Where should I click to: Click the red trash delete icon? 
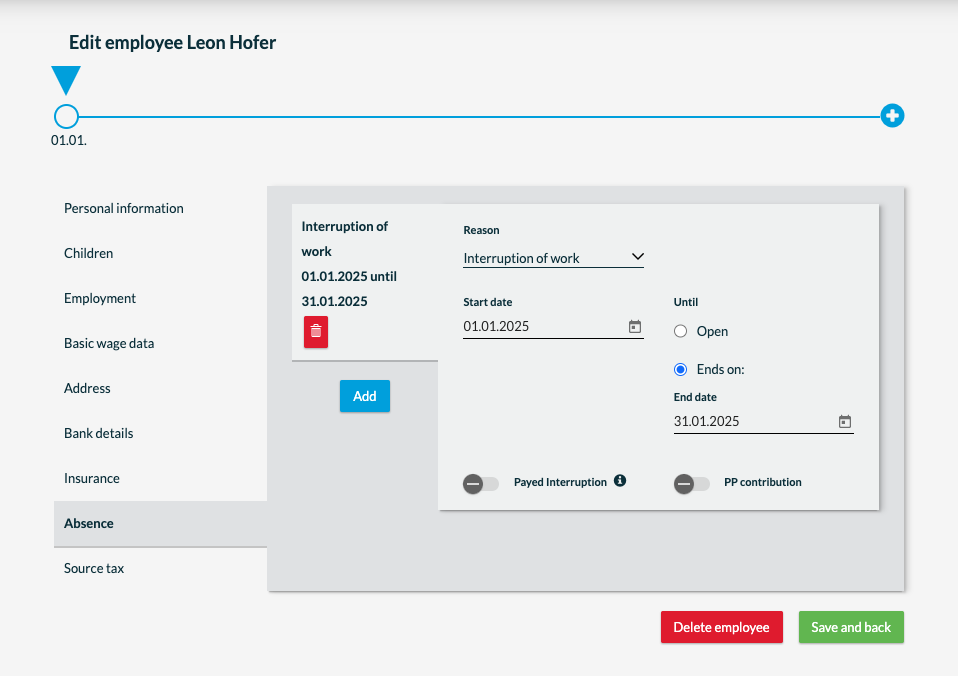[x=316, y=332]
